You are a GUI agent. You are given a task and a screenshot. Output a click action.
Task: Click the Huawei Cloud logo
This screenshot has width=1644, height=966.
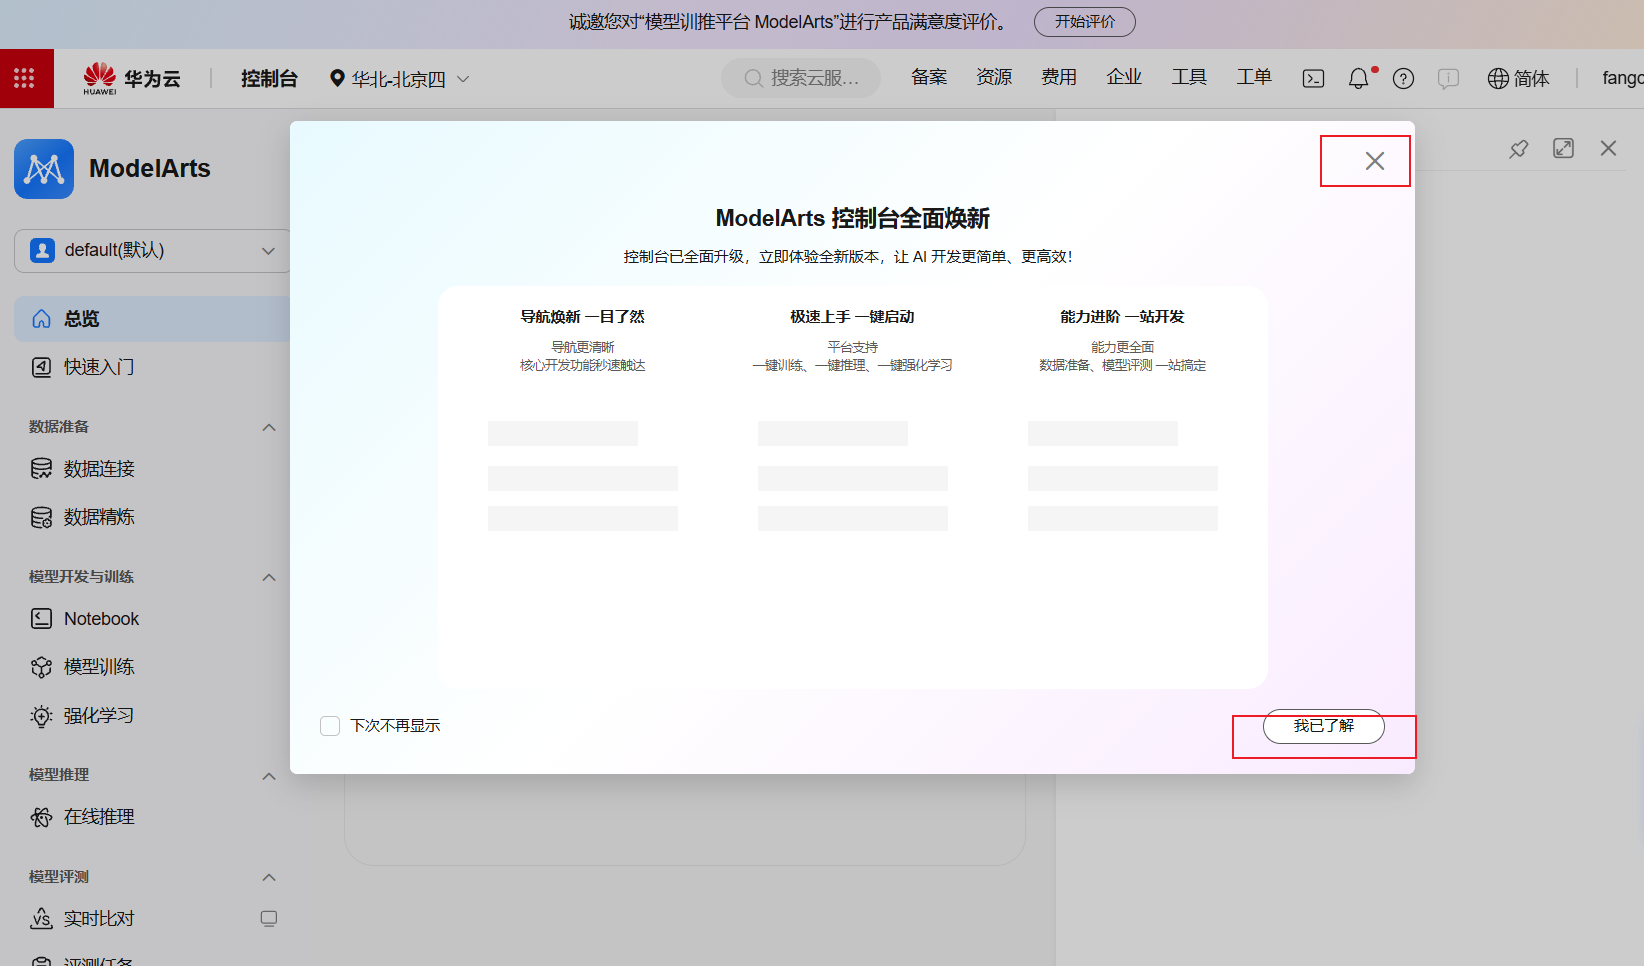pos(132,78)
